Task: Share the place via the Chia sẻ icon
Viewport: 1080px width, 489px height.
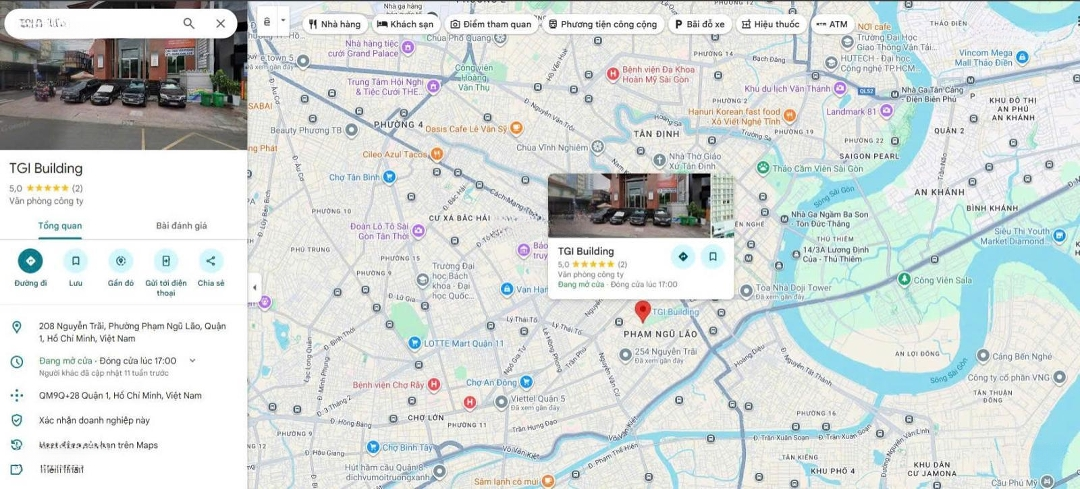Action: 211,261
